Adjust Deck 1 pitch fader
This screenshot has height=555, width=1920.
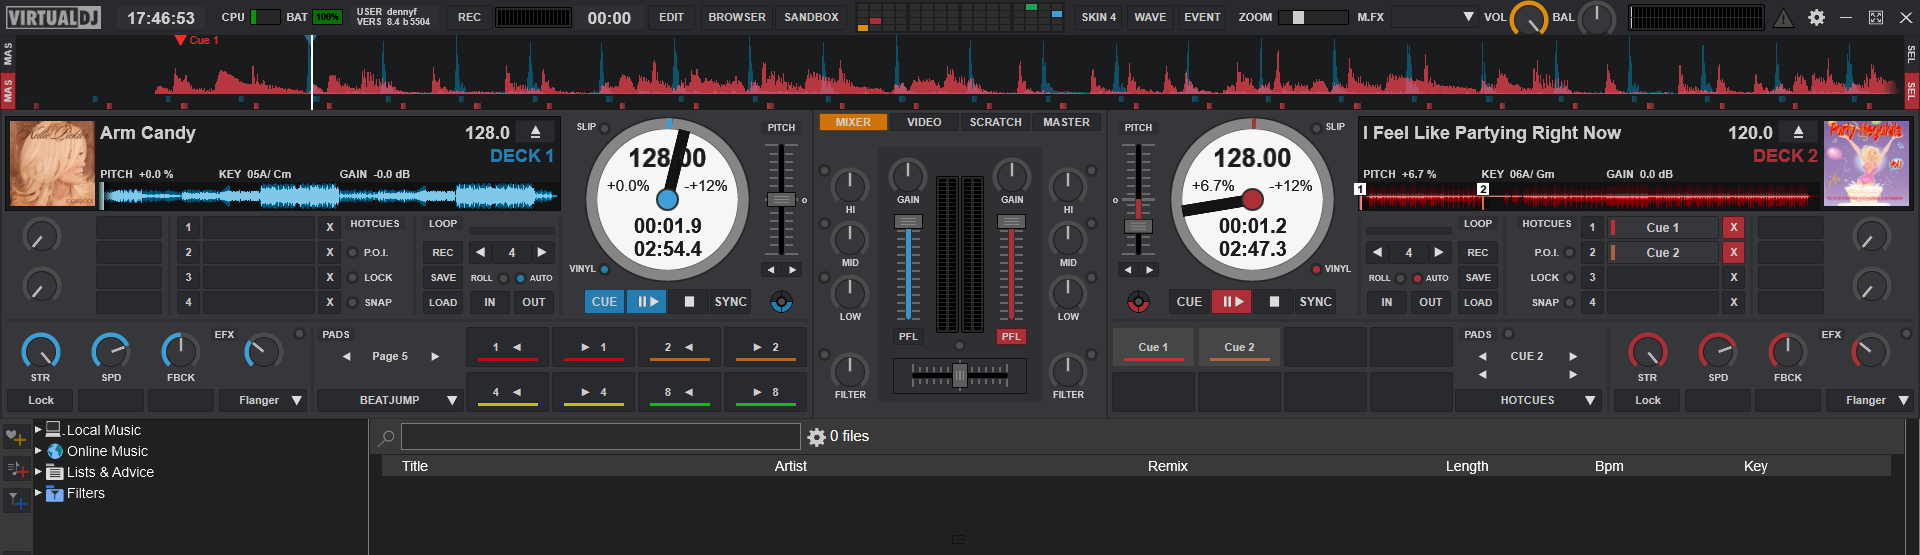pyautogui.click(x=781, y=199)
